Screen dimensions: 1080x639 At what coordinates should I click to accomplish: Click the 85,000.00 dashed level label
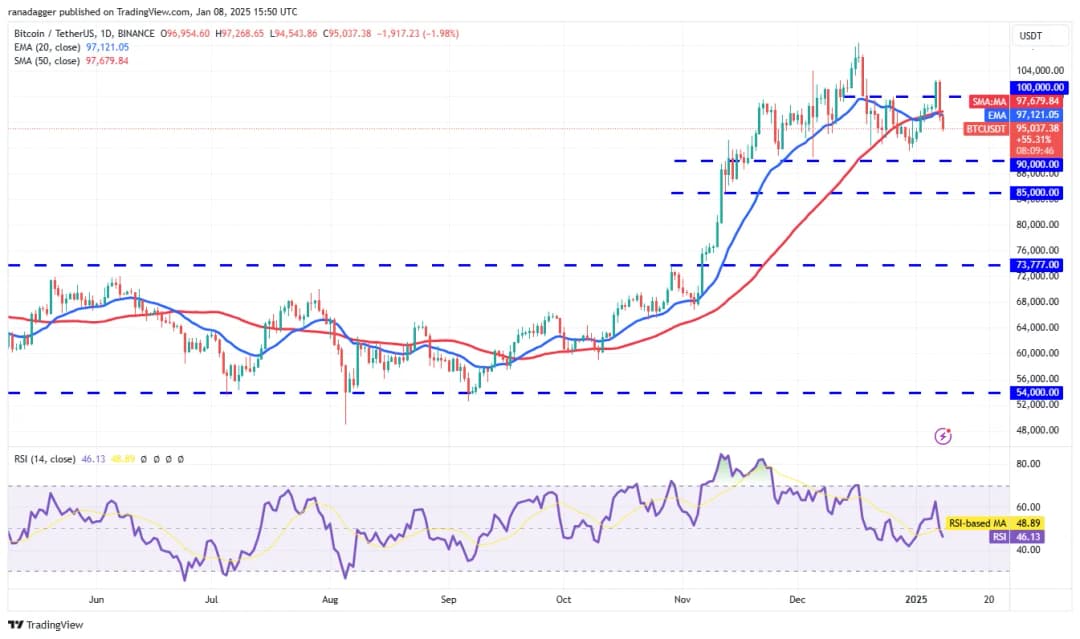(1039, 192)
